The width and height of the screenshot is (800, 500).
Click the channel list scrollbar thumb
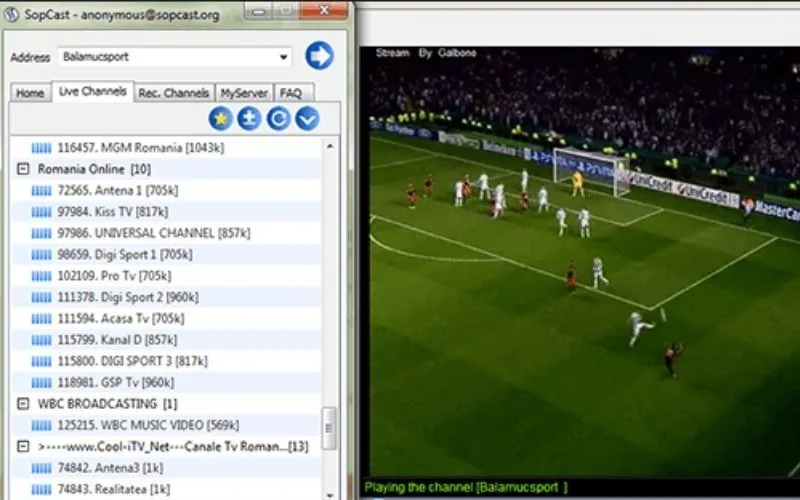329,428
